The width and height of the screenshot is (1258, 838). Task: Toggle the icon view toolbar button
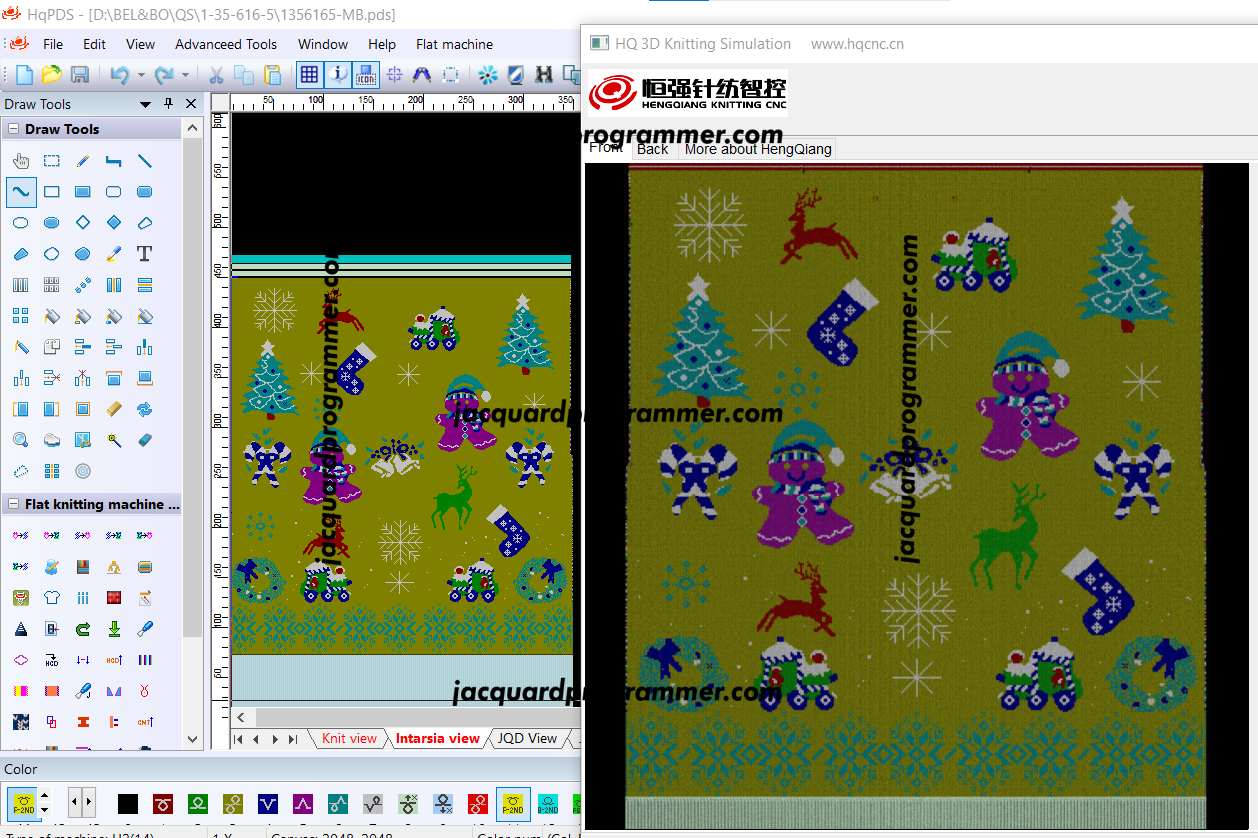[366, 75]
